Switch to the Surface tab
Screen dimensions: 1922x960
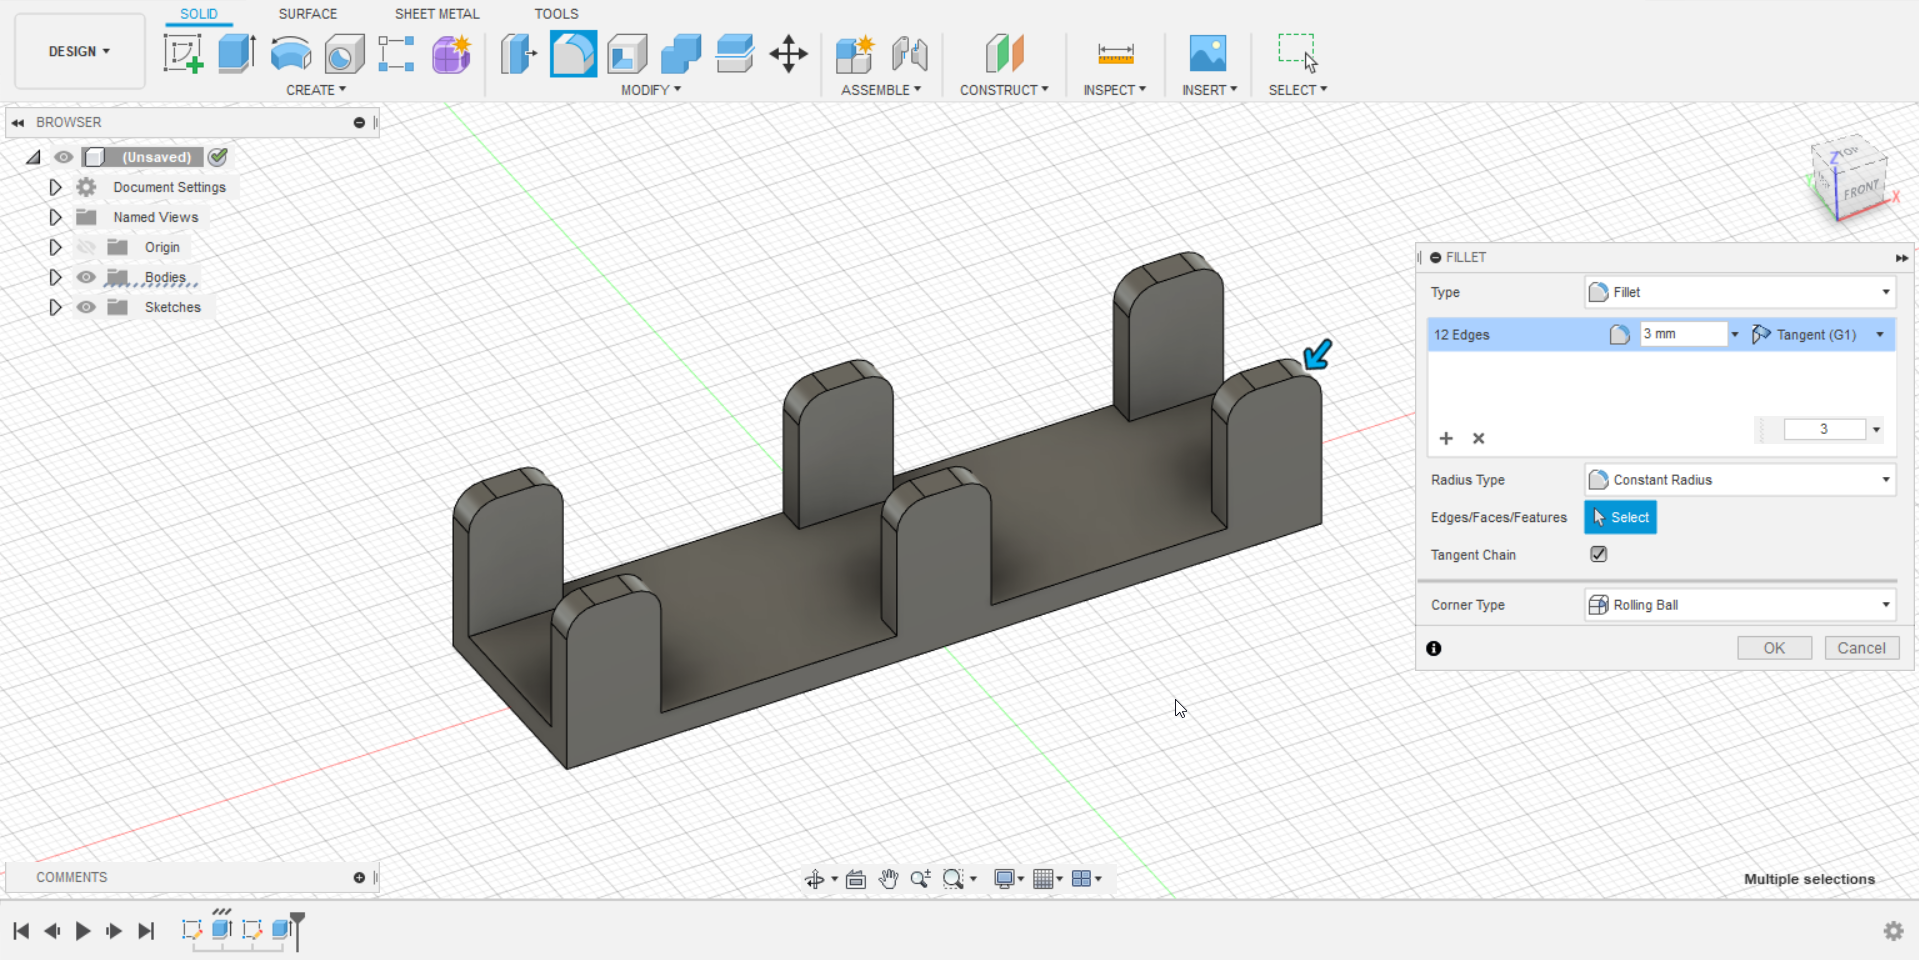[307, 14]
